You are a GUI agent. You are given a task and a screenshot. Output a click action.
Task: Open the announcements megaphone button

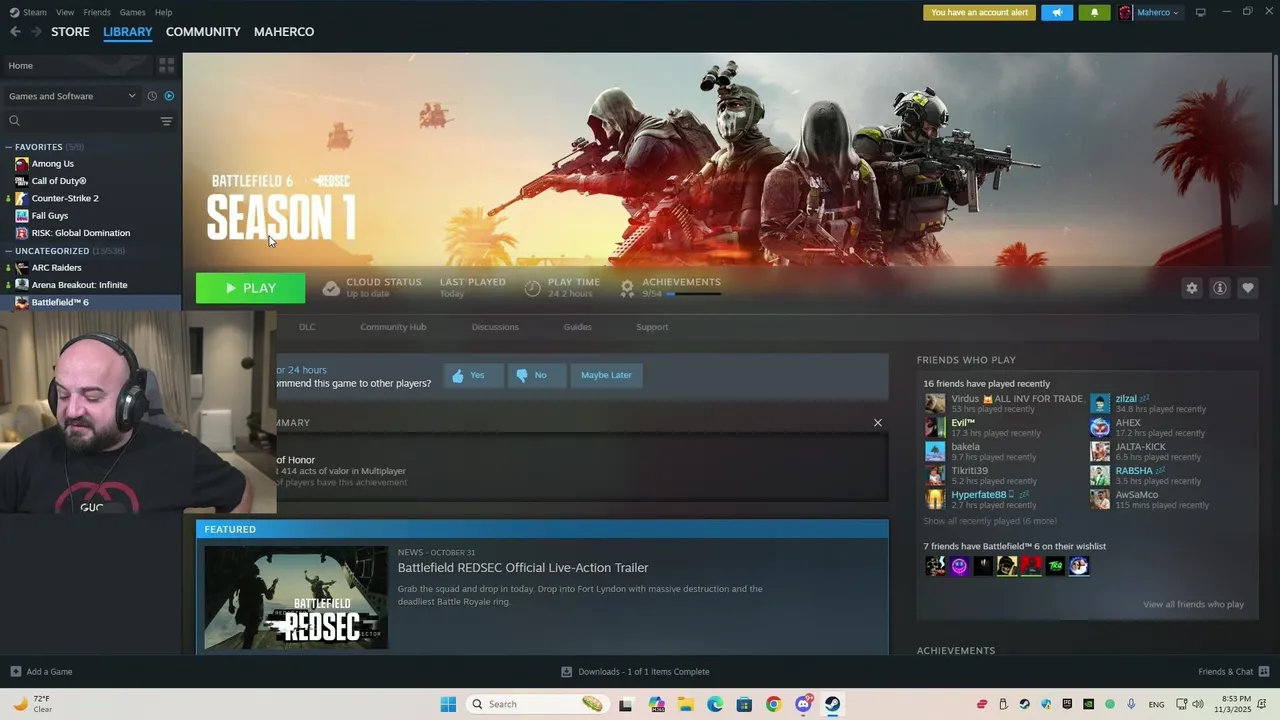click(1057, 13)
